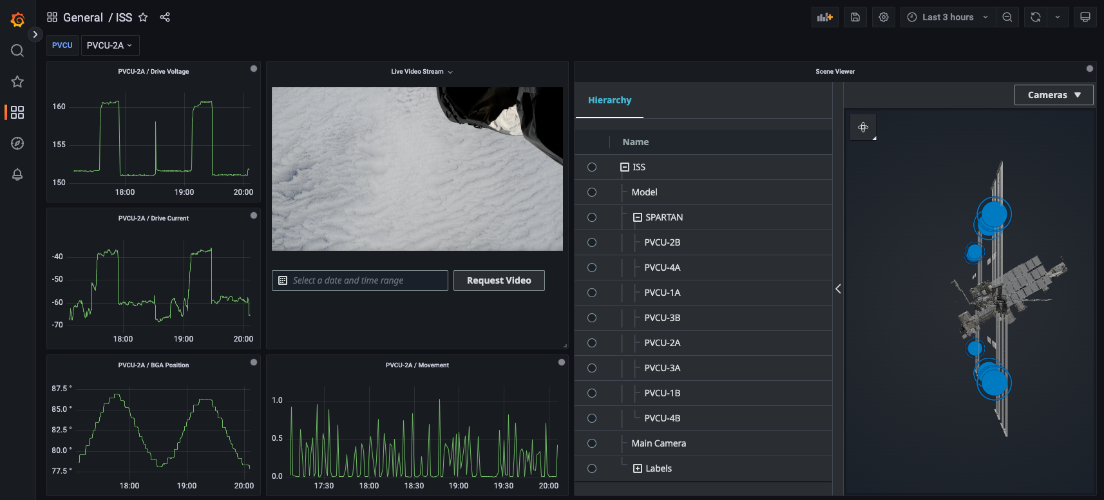Collapse the hierarchy panel with left chevron

coord(838,288)
